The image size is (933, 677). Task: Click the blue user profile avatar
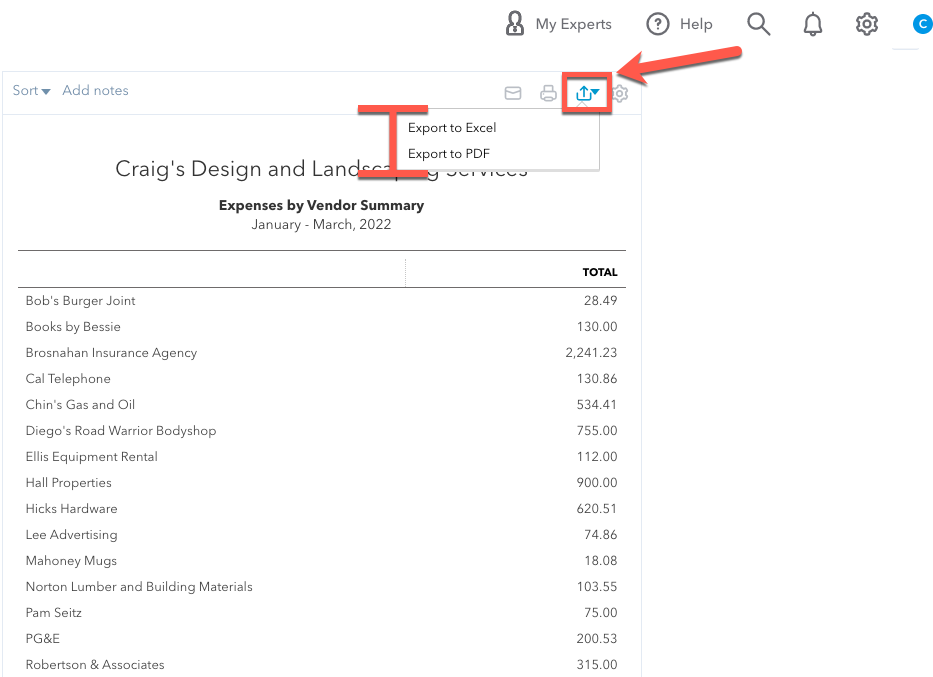tap(922, 24)
